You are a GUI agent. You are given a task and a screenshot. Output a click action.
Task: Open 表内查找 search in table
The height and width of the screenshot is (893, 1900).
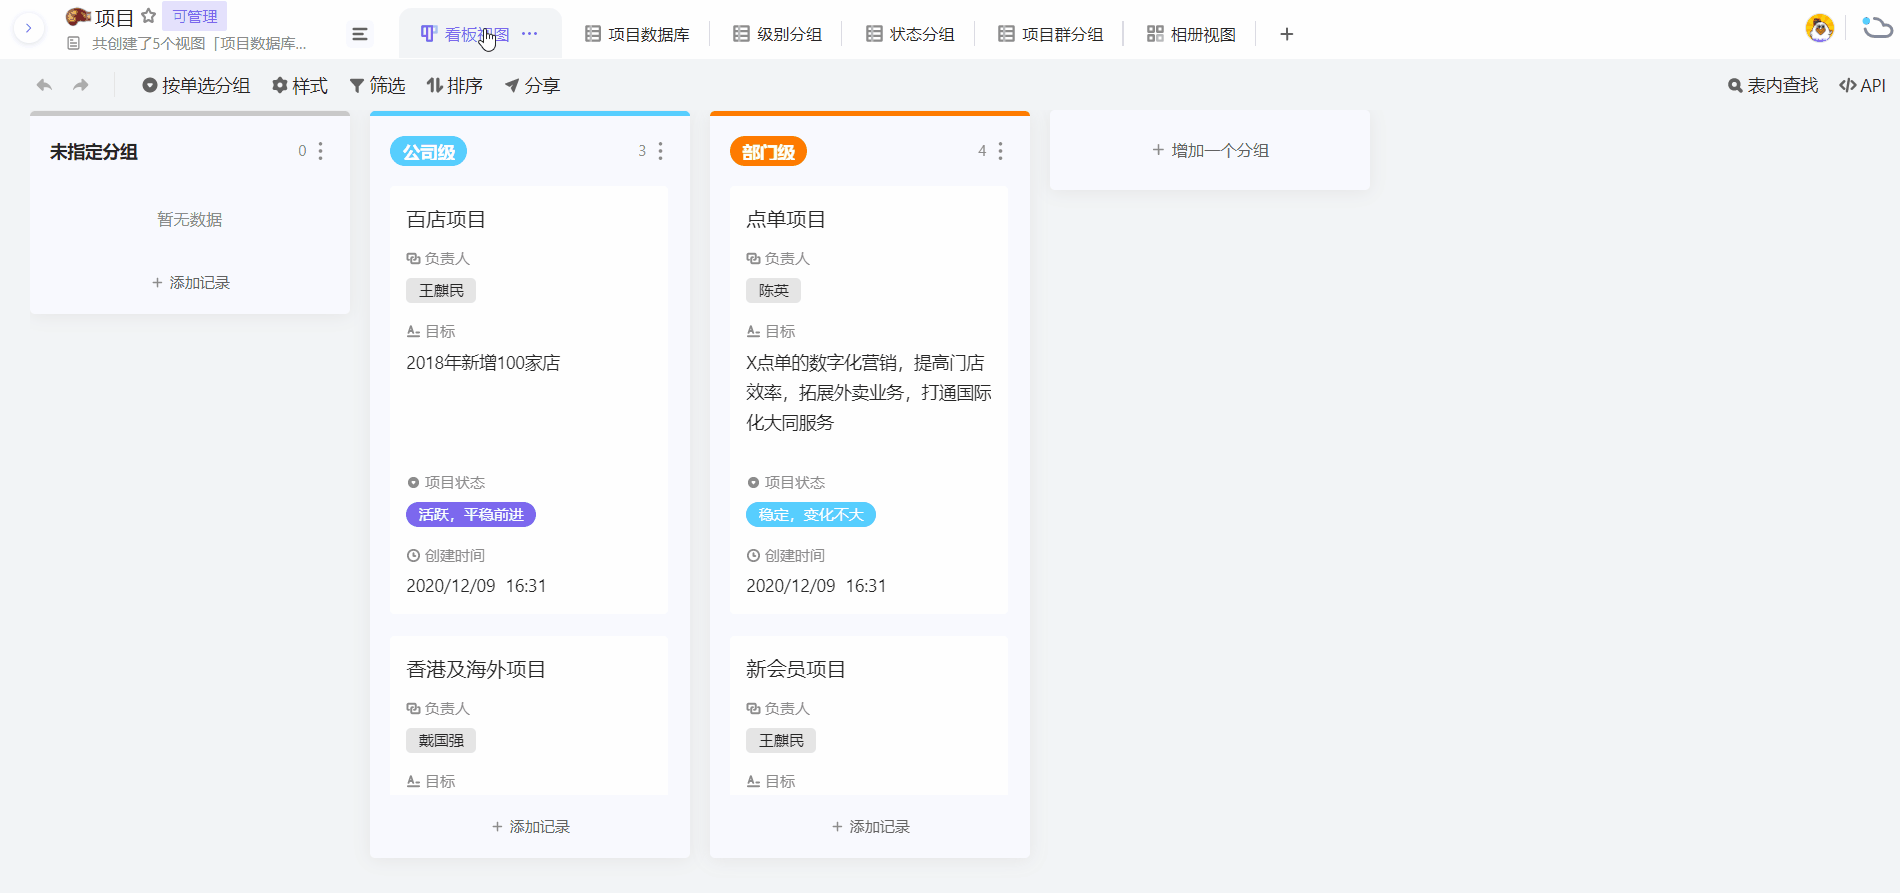tap(1773, 86)
